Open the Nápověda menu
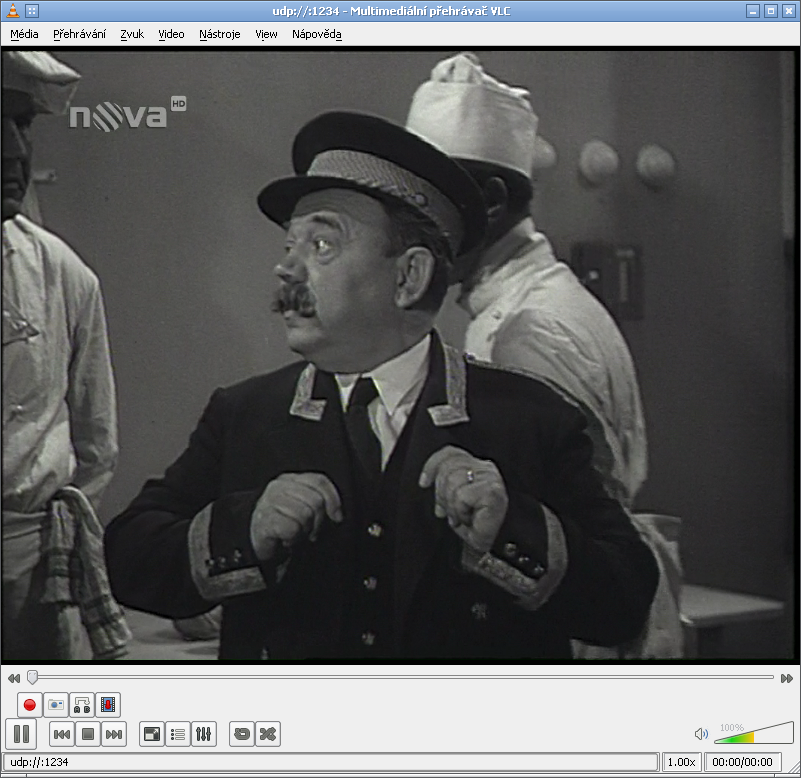This screenshot has width=801, height=778. coord(317,34)
